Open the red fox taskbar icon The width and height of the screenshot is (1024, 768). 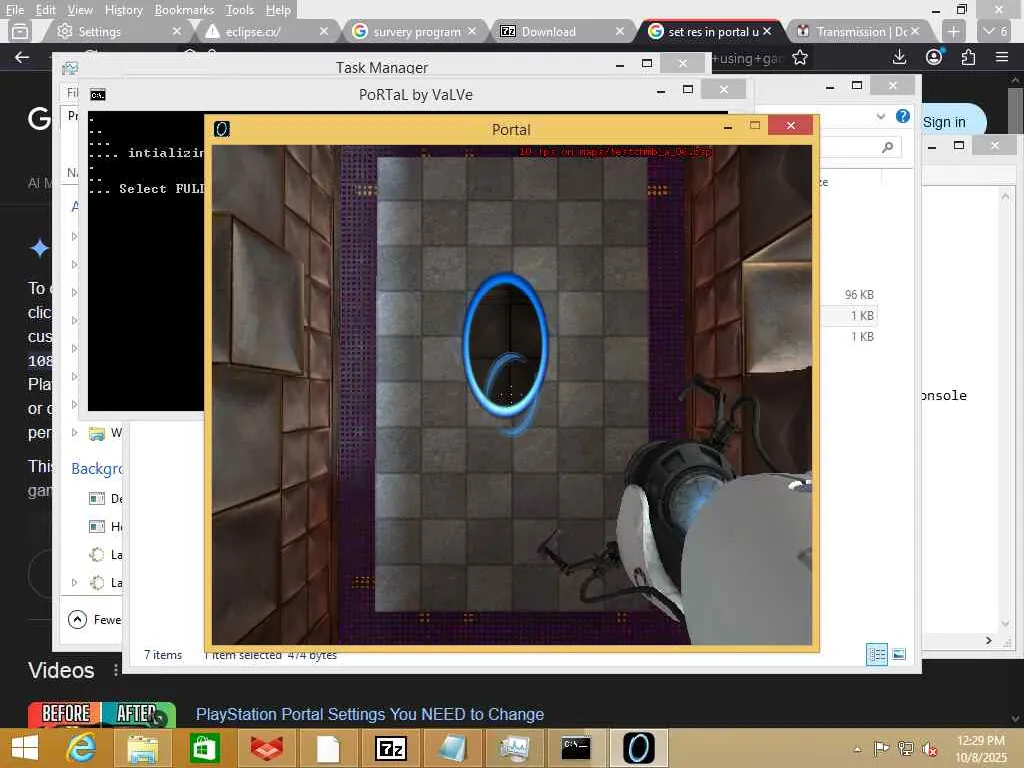(266, 748)
